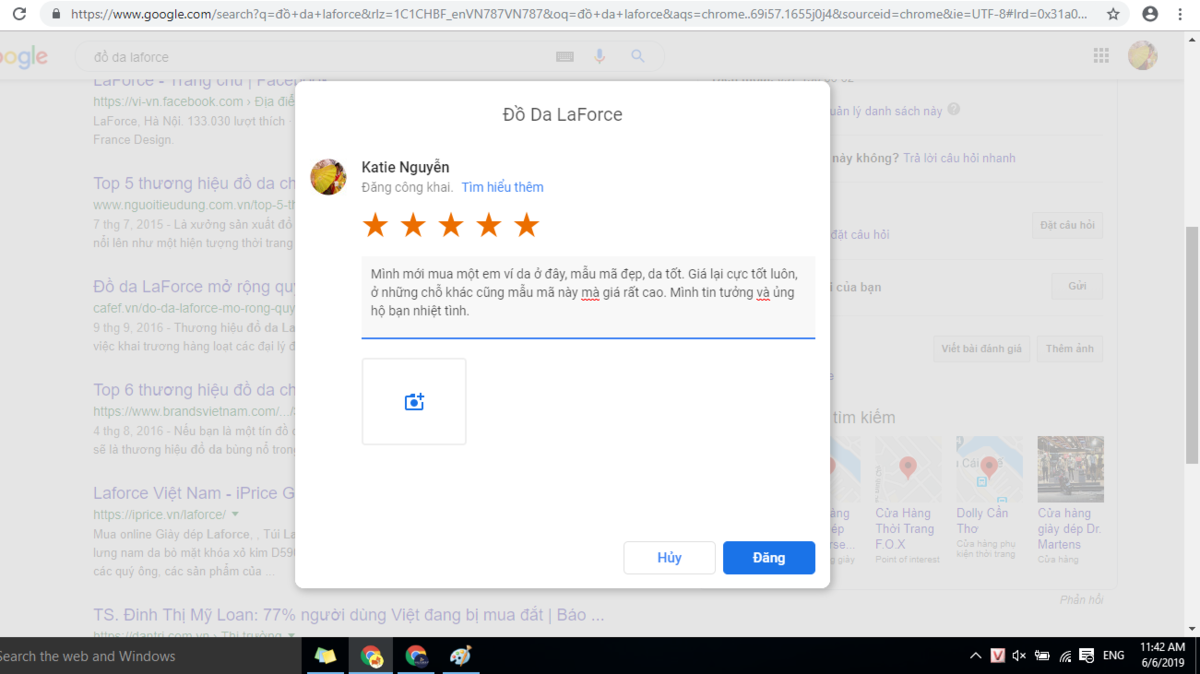Click the help question-mark icon beside 'danh sách này'
Screen dimensions: 1200x674
tap(953, 109)
